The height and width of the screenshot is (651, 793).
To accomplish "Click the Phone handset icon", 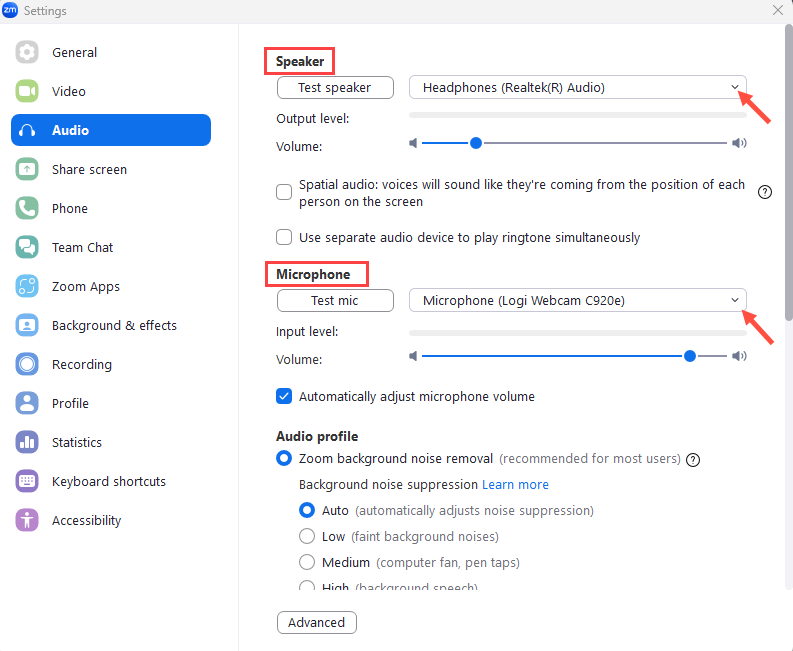I will (x=27, y=208).
